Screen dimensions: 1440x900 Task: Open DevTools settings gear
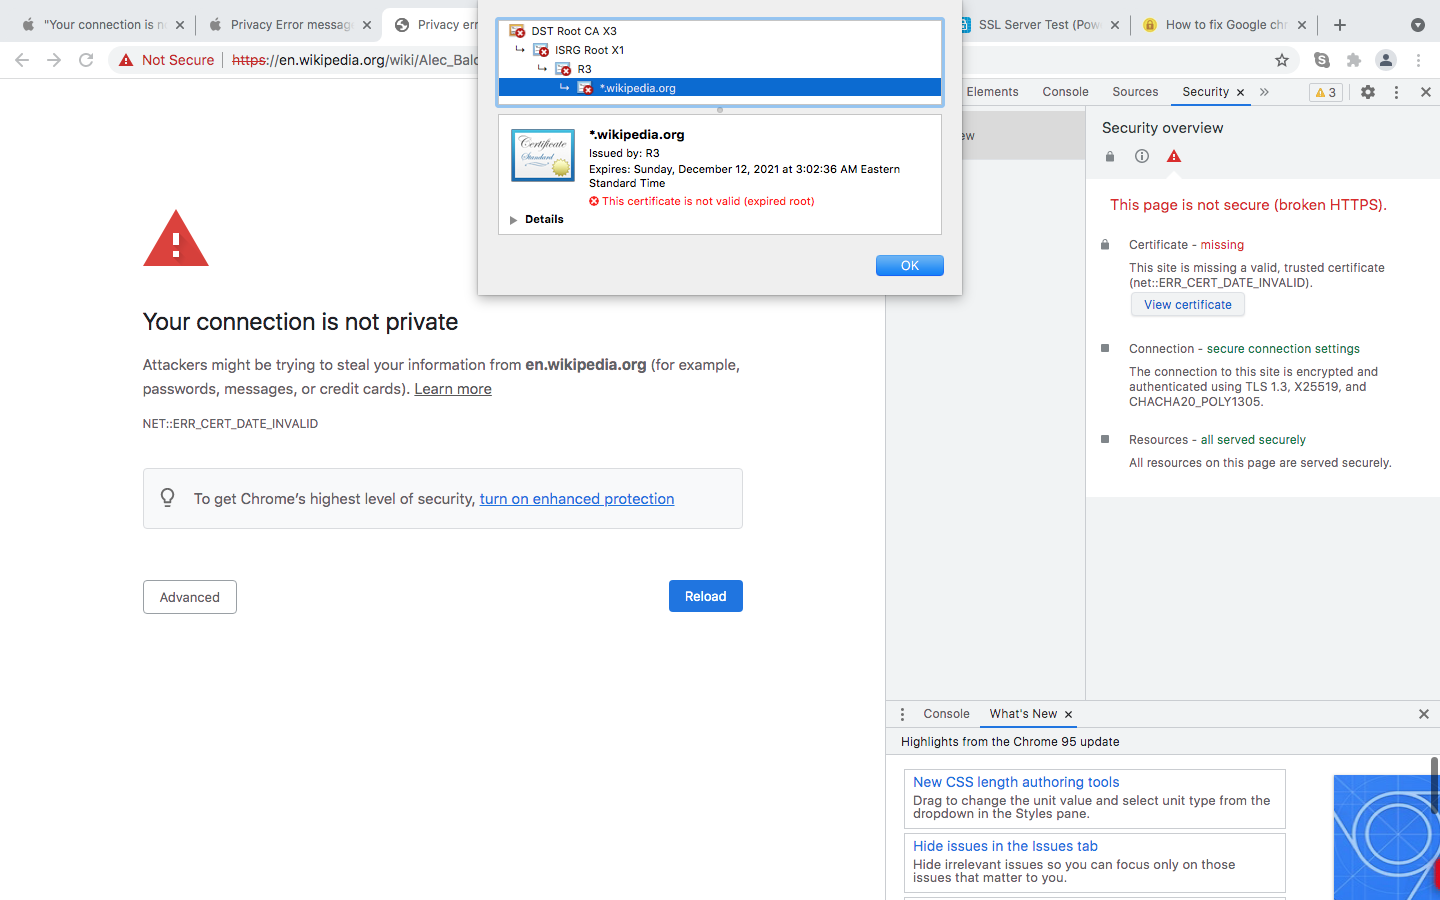pyautogui.click(x=1368, y=92)
